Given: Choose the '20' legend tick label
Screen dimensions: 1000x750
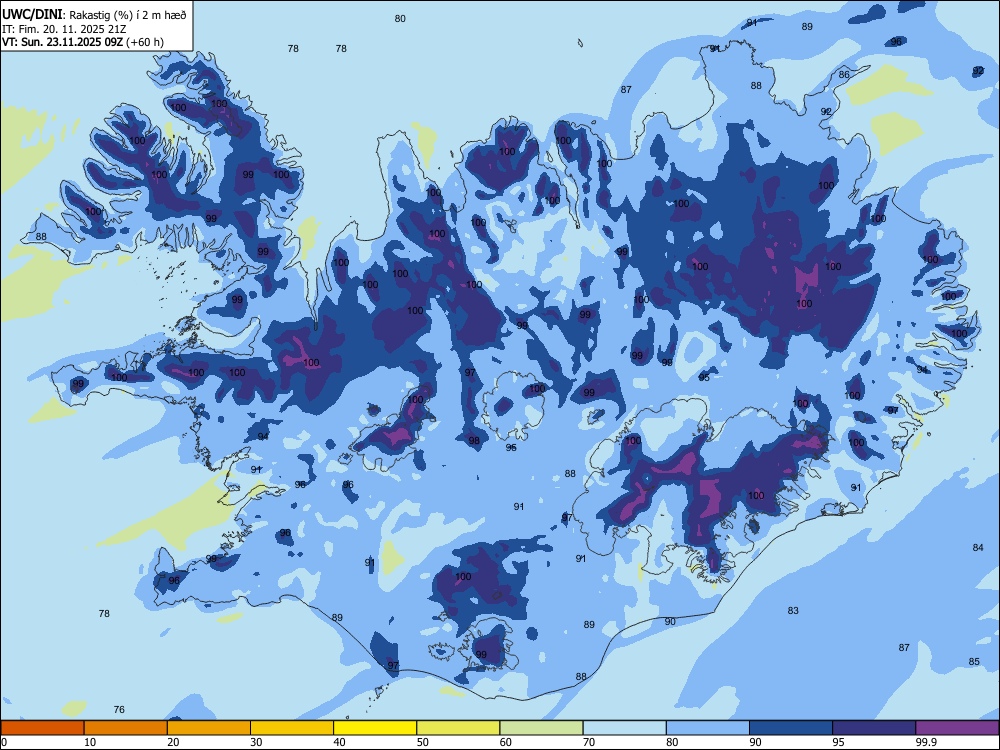Looking at the screenshot, I should point(173,742).
